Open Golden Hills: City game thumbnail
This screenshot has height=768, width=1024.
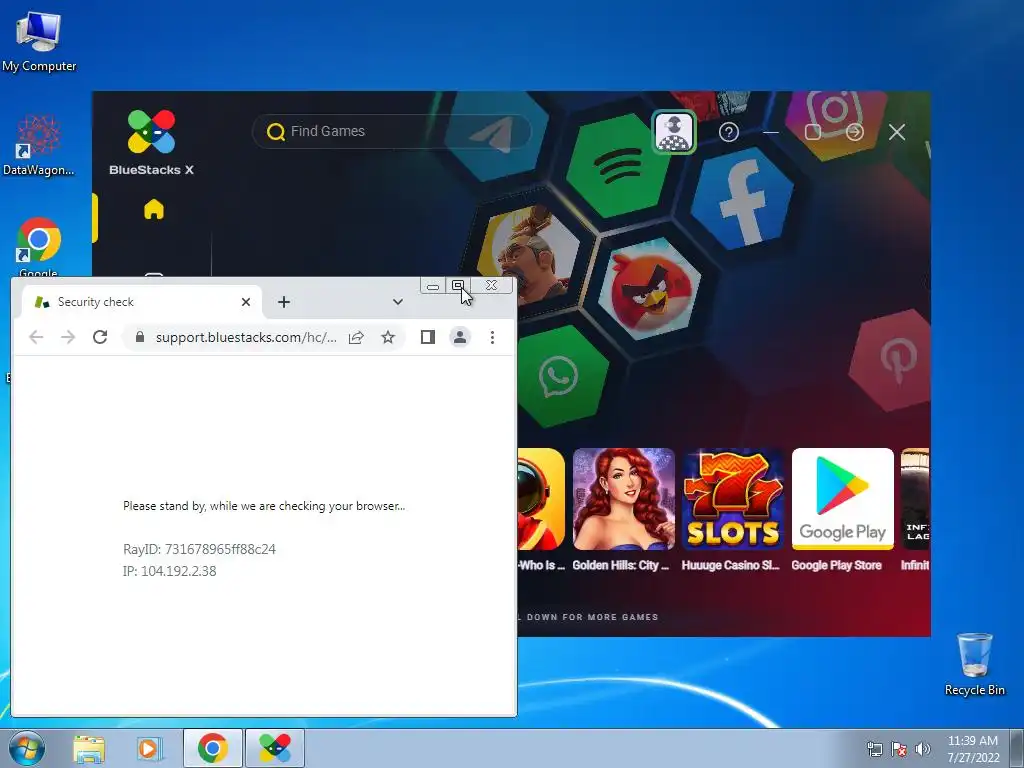pyautogui.click(x=623, y=499)
